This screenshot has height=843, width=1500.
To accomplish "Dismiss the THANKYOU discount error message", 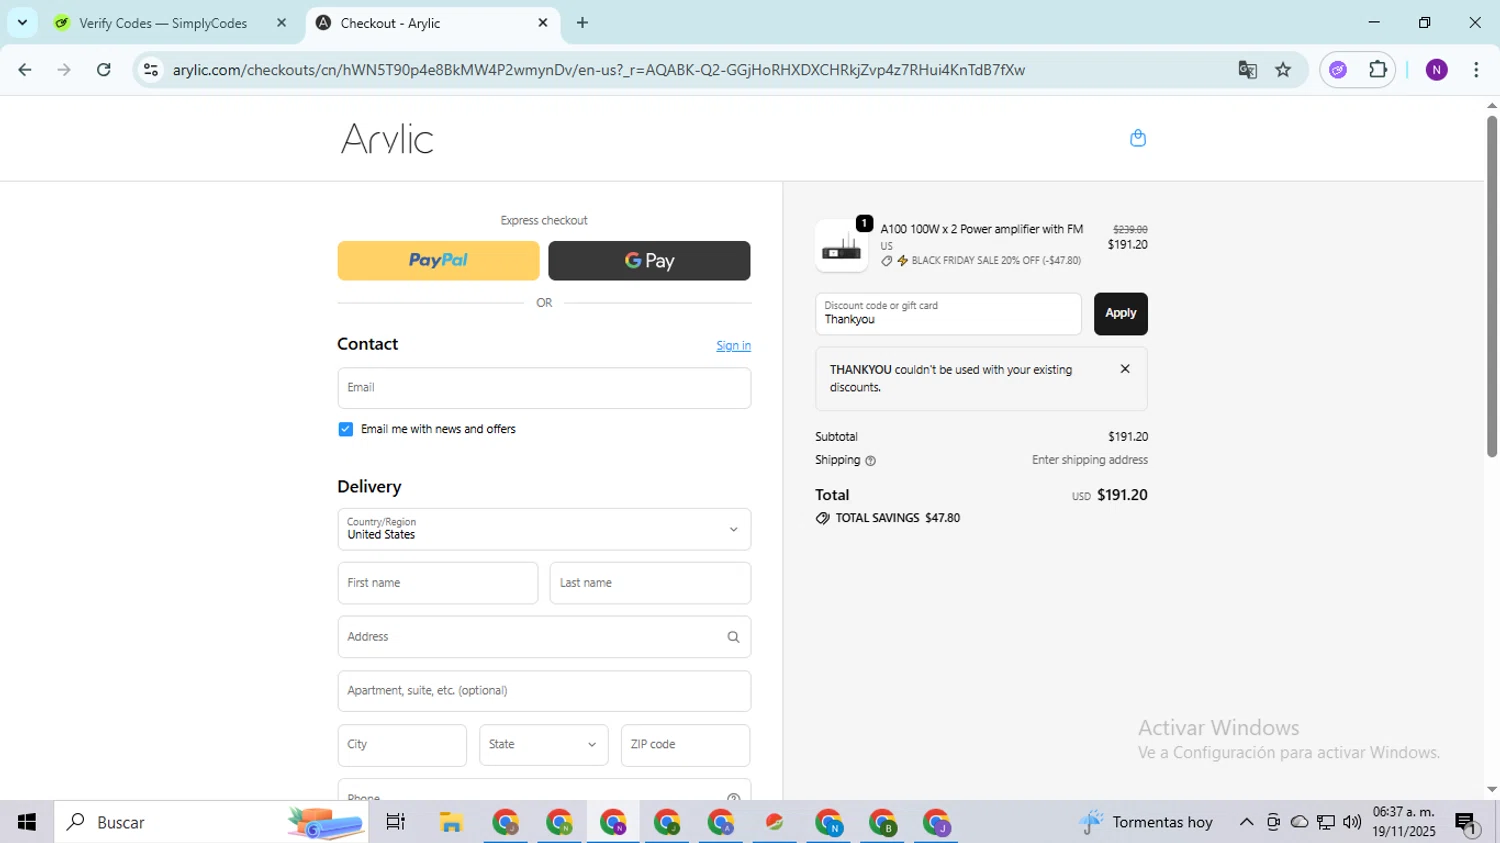I will click(1125, 369).
